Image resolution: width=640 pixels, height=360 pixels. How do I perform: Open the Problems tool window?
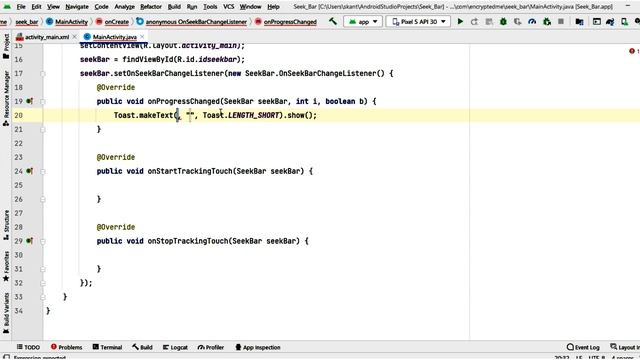click(67, 347)
